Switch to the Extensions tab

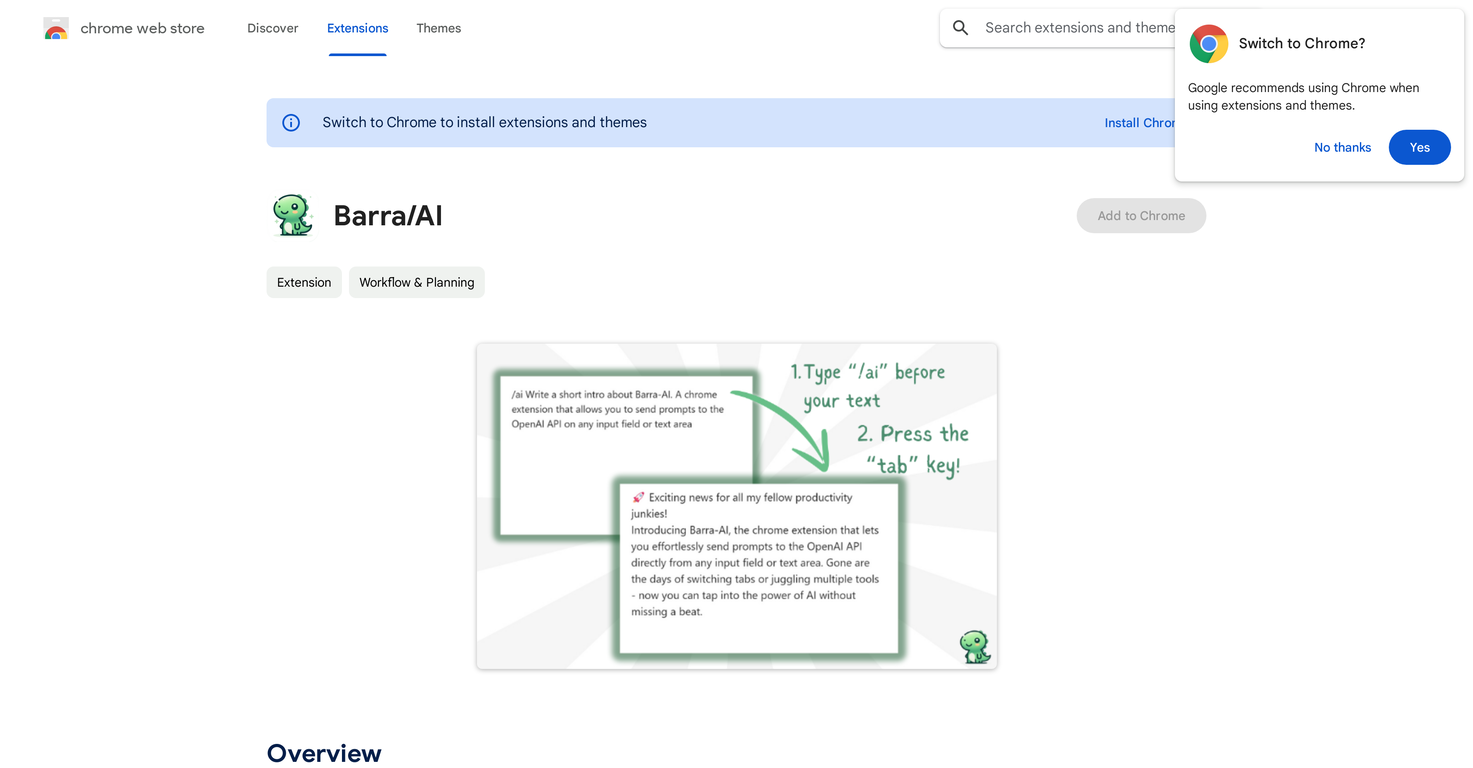pos(357,28)
